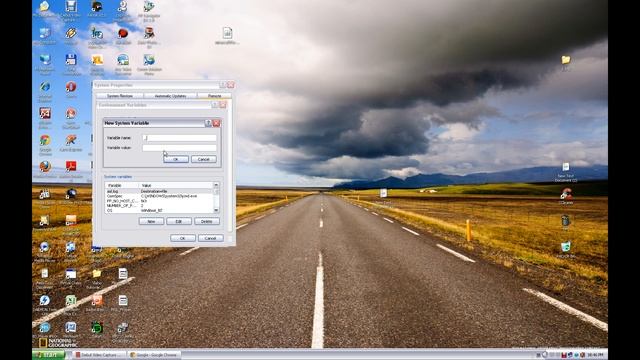640x360 pixels.
Task: Click system variables list scroll-down arrow
Action: point(216,210)
